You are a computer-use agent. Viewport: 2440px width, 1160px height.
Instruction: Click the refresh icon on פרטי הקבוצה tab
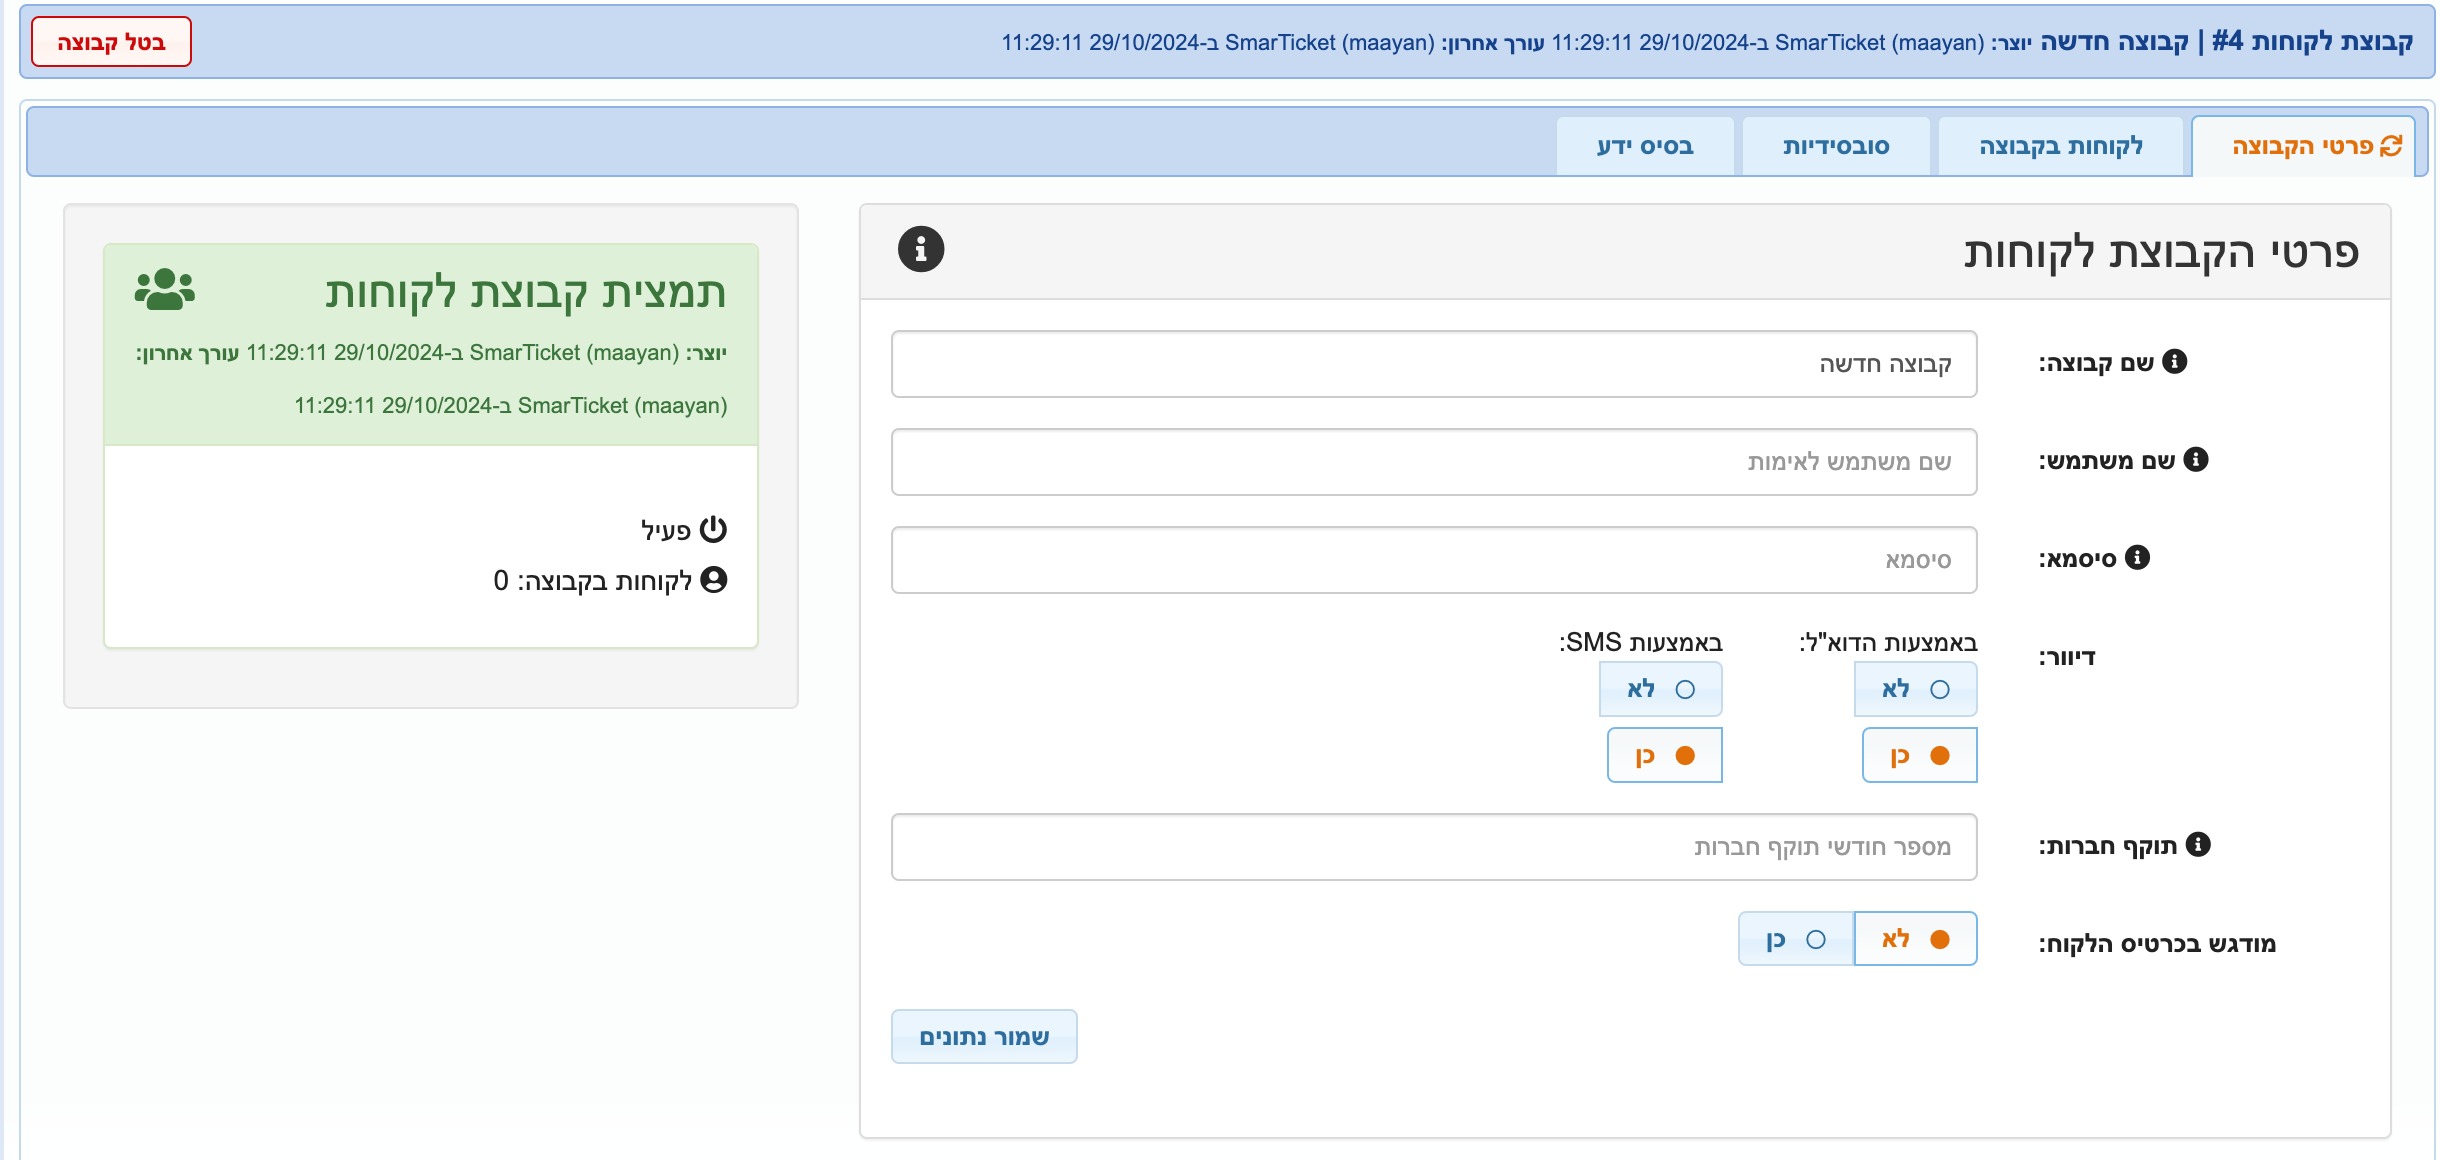pos(2391,146)
